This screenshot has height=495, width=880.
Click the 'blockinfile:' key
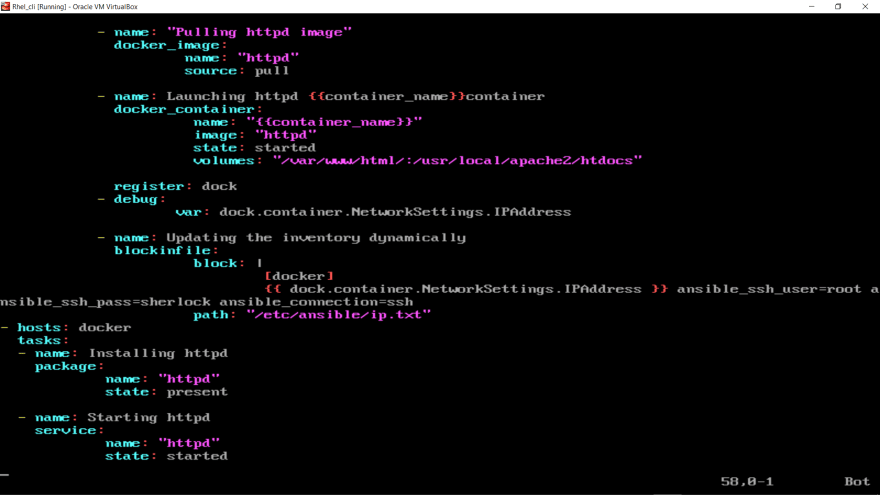166,250
